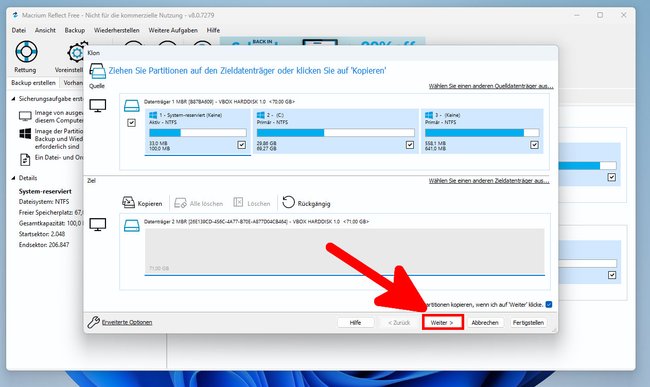The height and width of the screenshot is (387, 650).
Task: Collapse the Details section
Action: coord(13,178)
